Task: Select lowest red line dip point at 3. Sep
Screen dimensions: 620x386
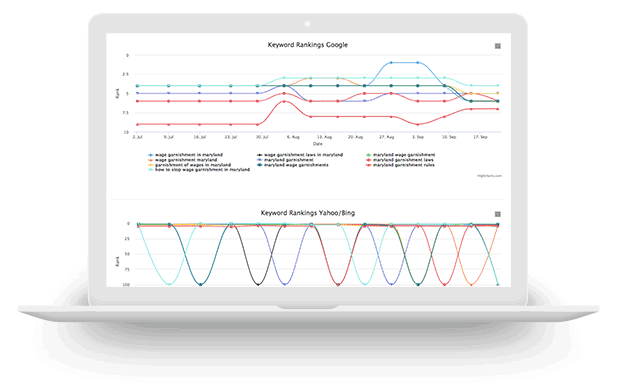Action: [418, 125]
